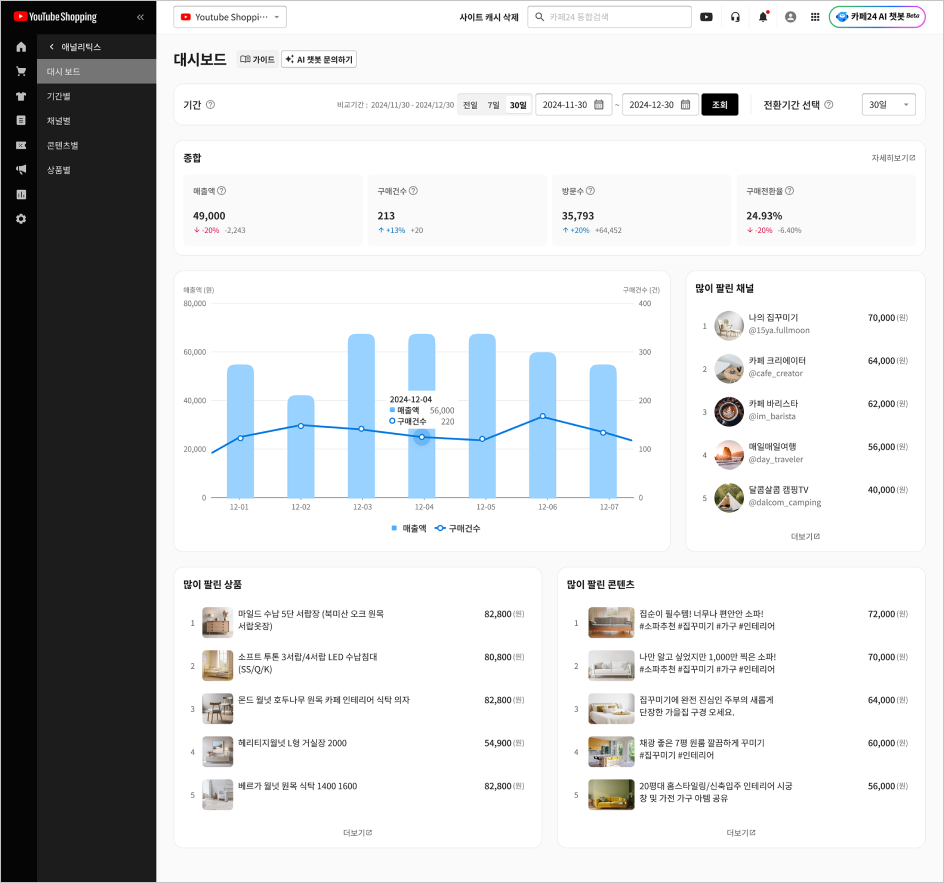Open 카페24 AI 챗봇 Beta button
Image resolution: width=944 pixels, height=883 pixels.
tap(877, 17)
